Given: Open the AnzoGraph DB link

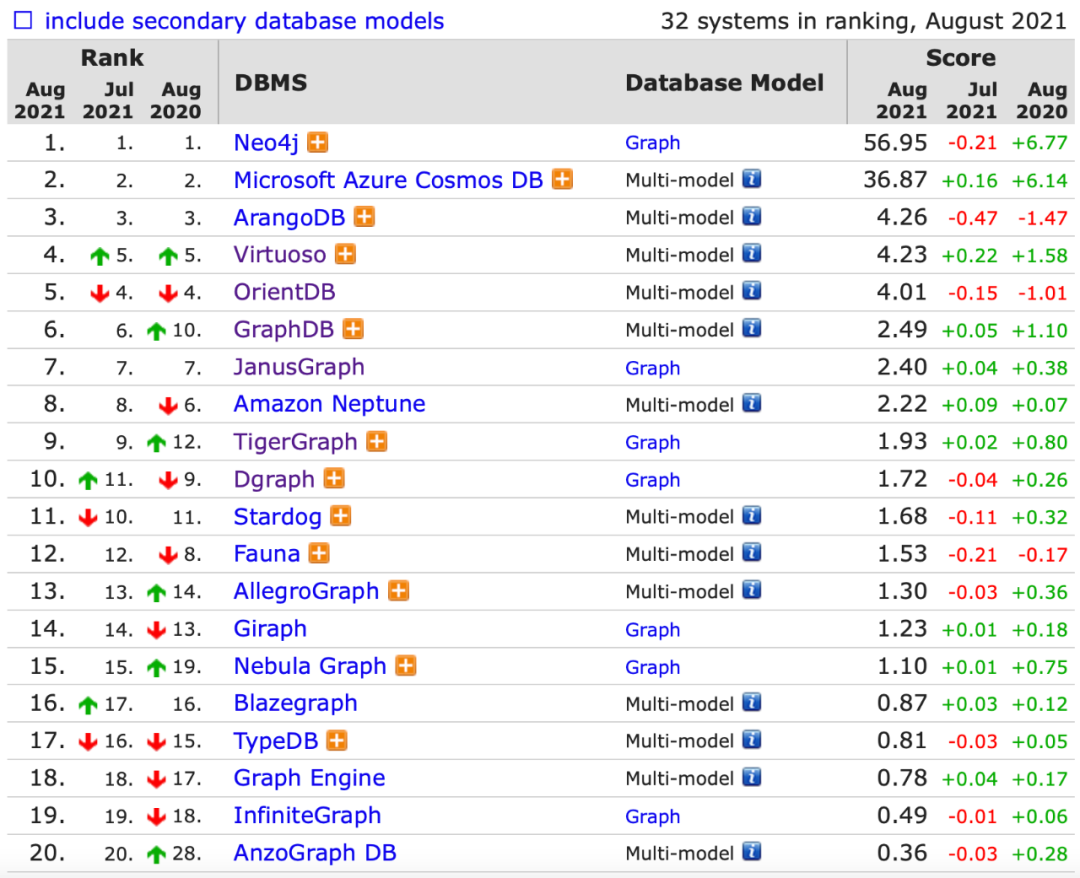Looking at the screenshot, I should pos(315,853).
